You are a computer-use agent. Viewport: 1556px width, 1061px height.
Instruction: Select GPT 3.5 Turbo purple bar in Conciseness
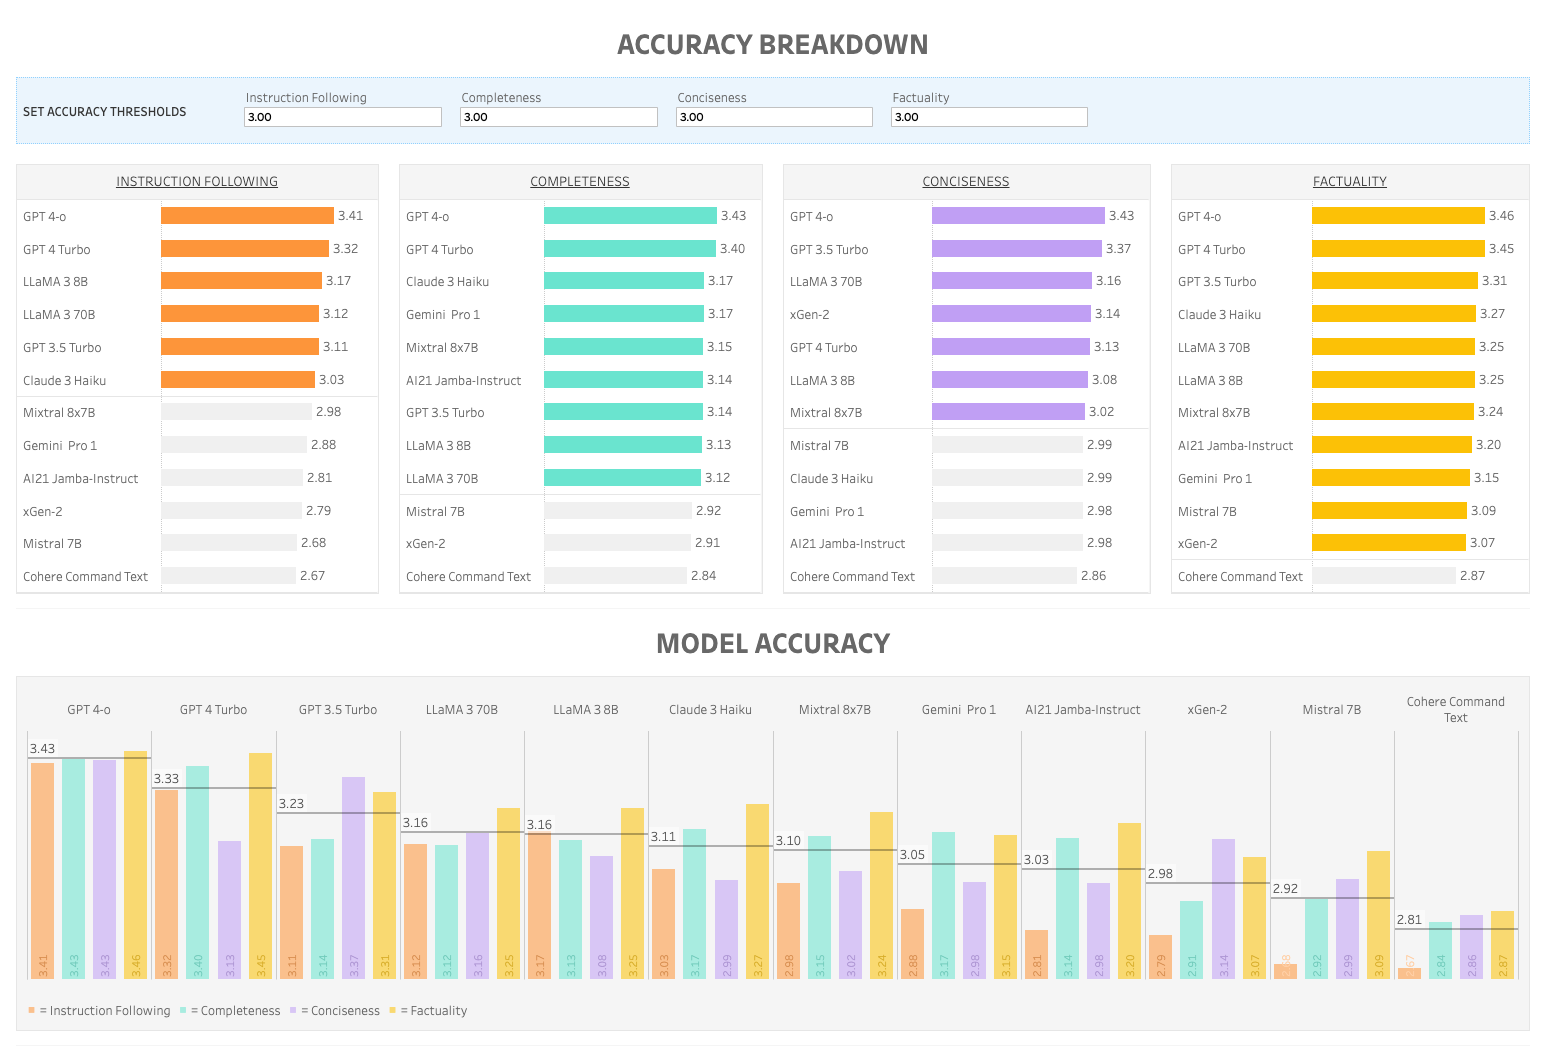[x=1017, y=249]
